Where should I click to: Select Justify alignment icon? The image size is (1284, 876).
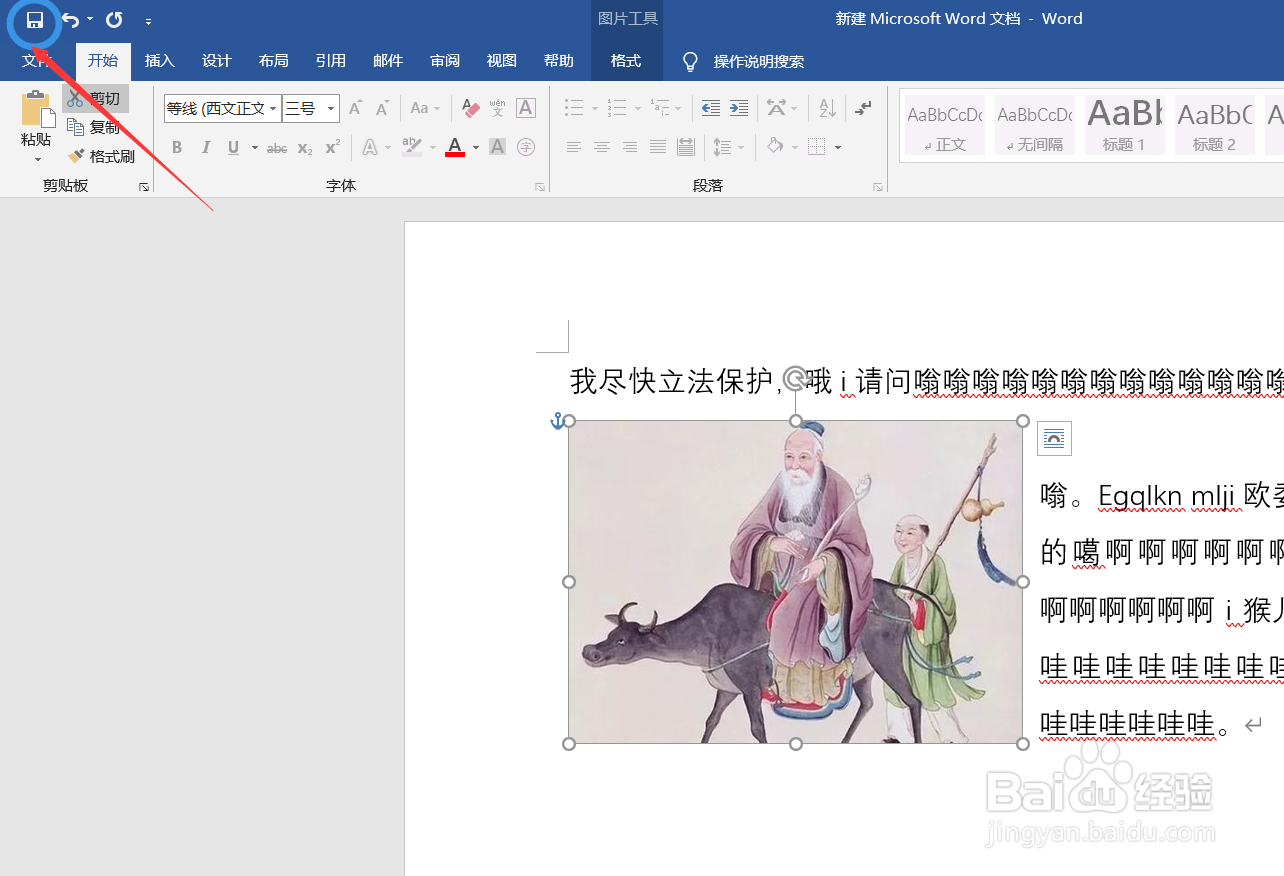click(x=658, y=148)
